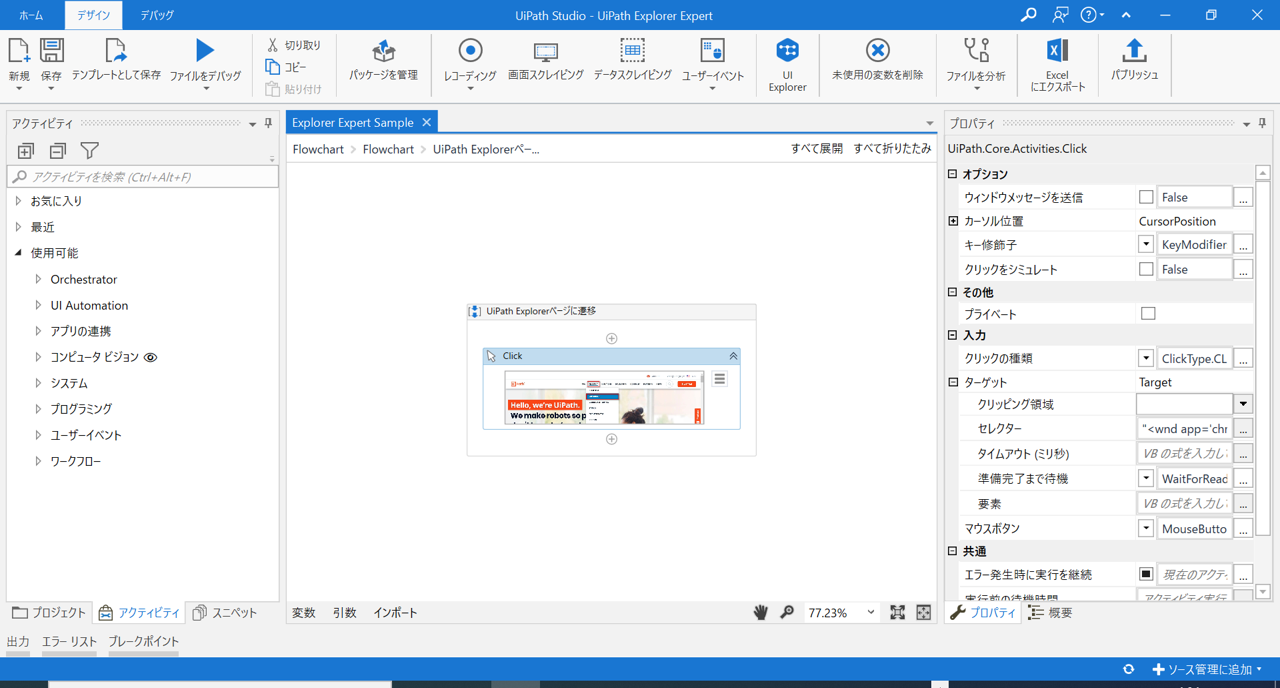Click the activities search field
This screenshot has width=1280, height=688.
[143, 177]
